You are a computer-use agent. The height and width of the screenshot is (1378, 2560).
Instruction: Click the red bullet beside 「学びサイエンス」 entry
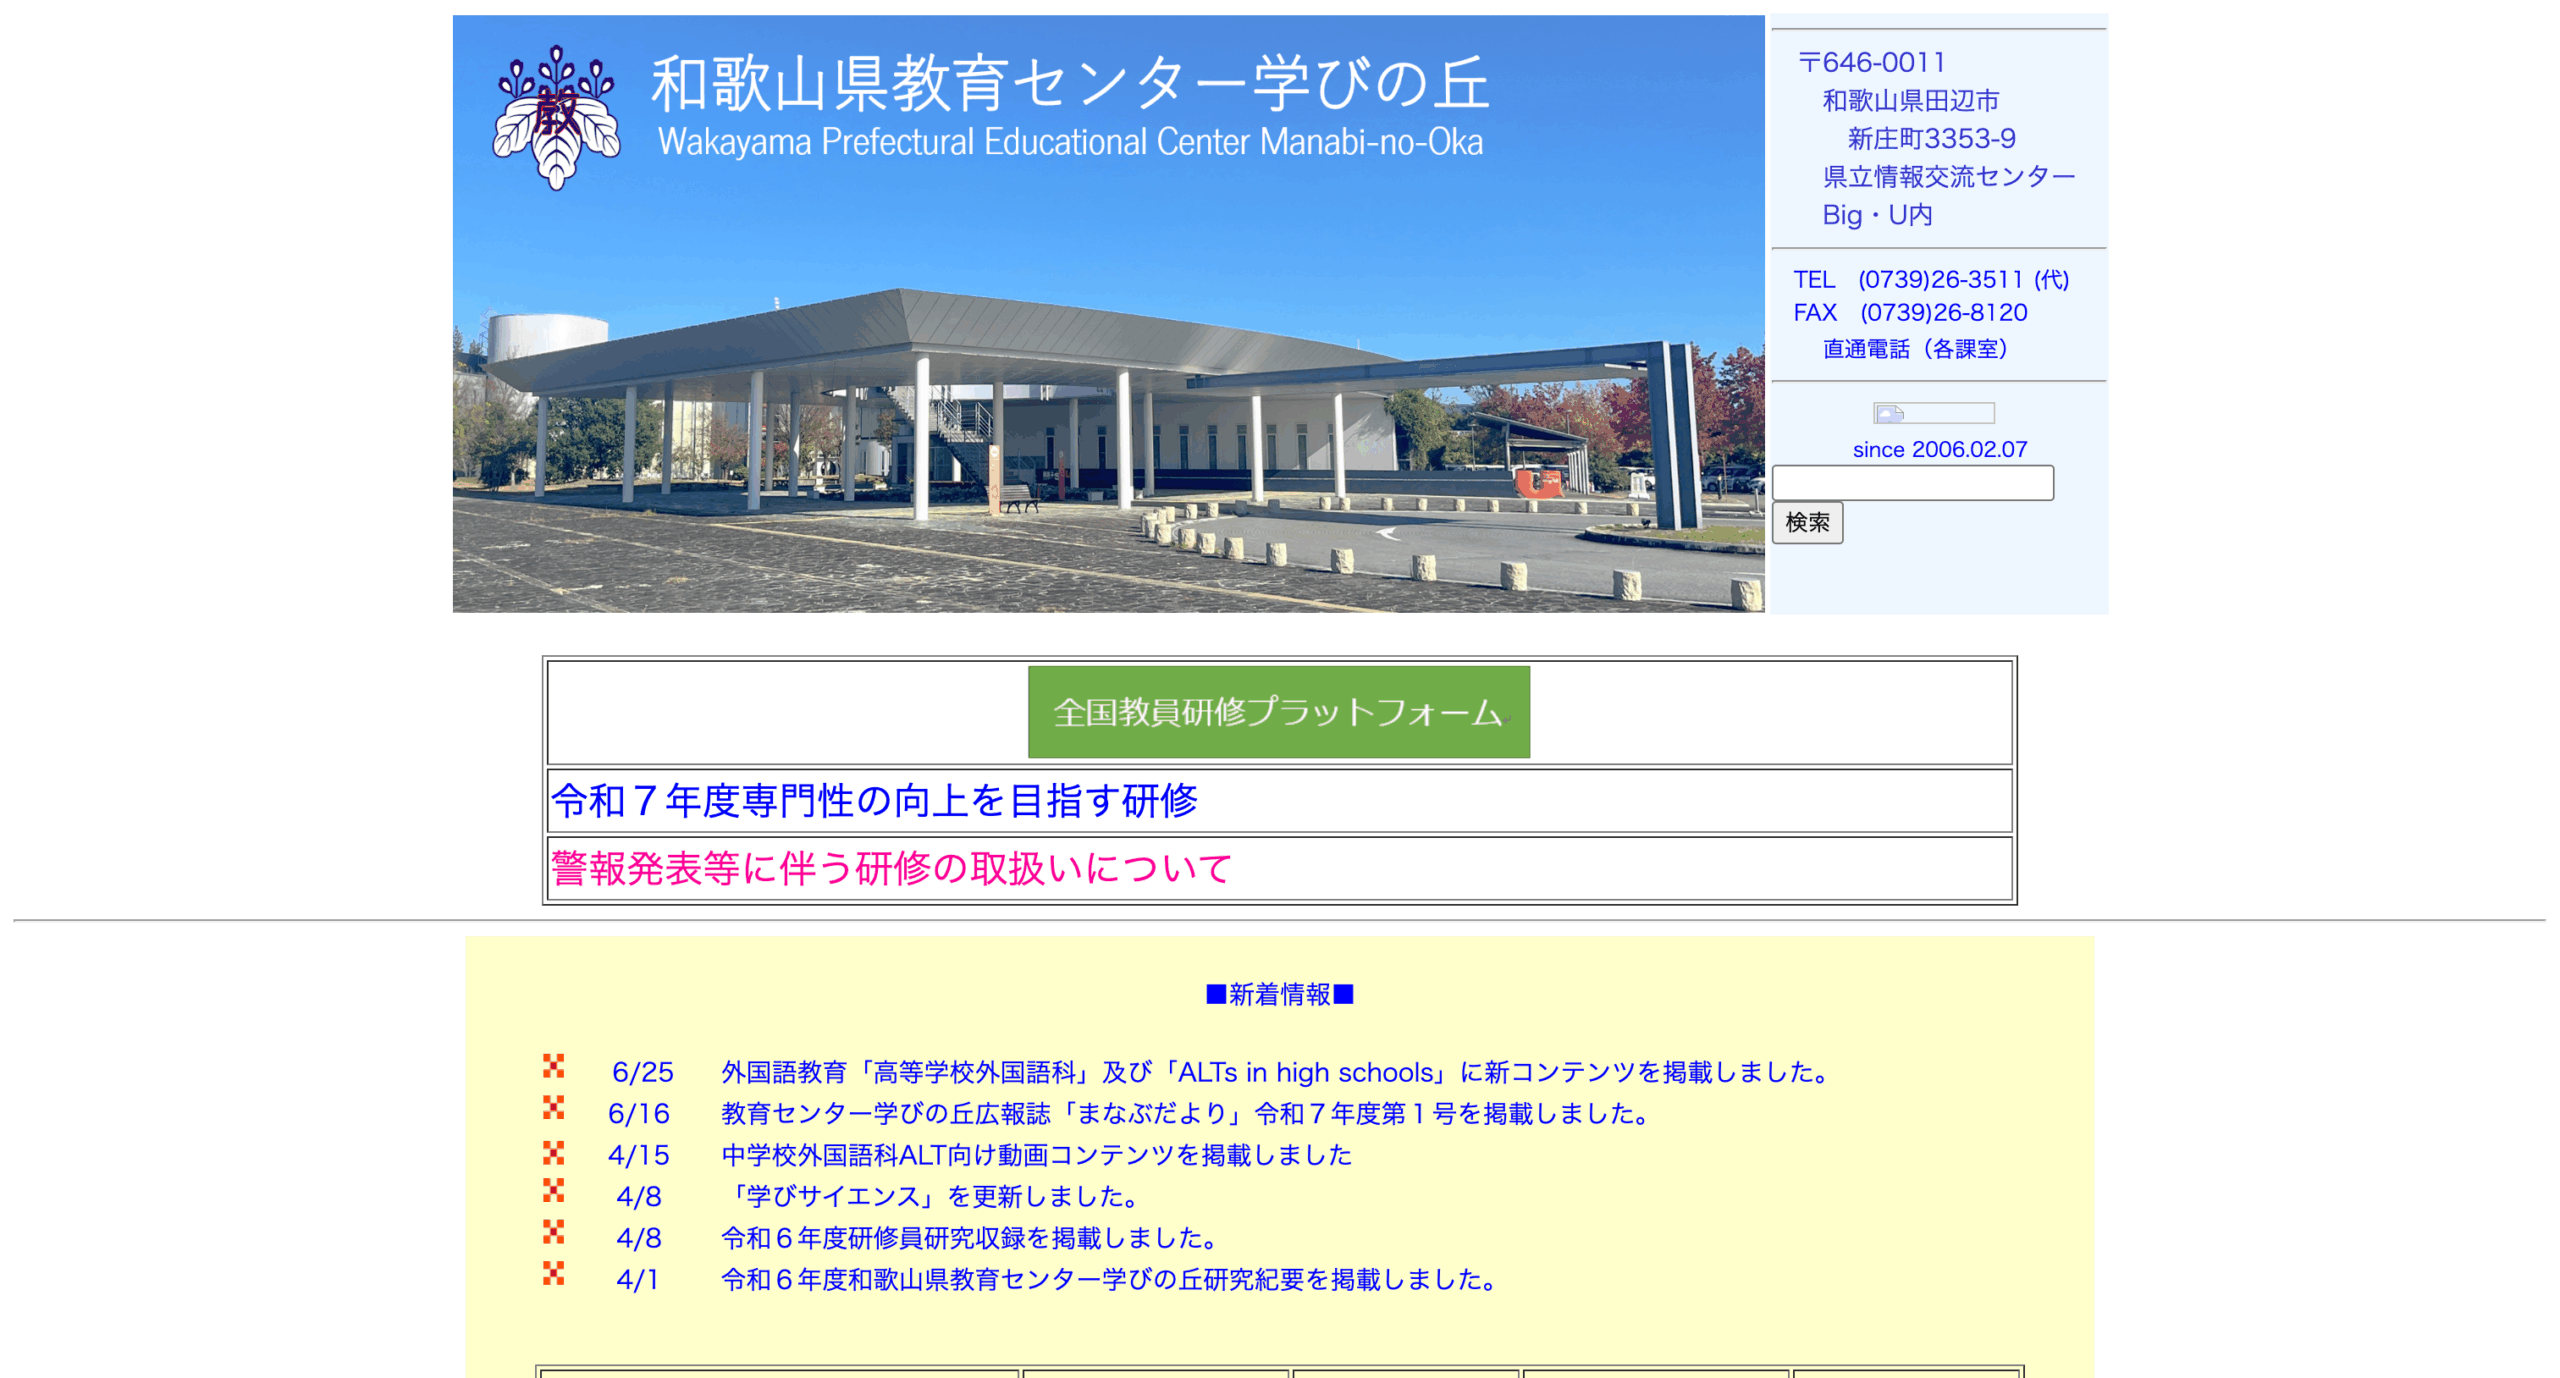(x=553, y=1190)
